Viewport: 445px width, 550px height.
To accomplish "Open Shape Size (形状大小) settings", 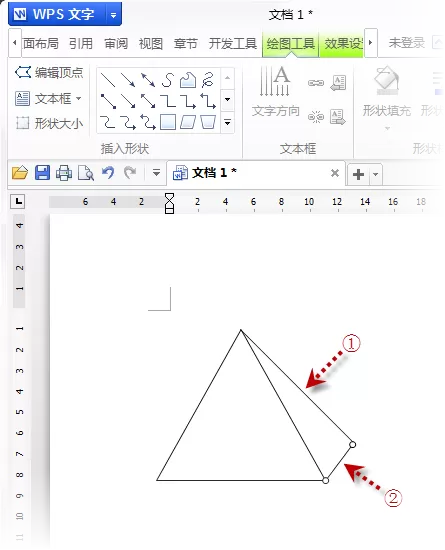I will tap(49, 123).
